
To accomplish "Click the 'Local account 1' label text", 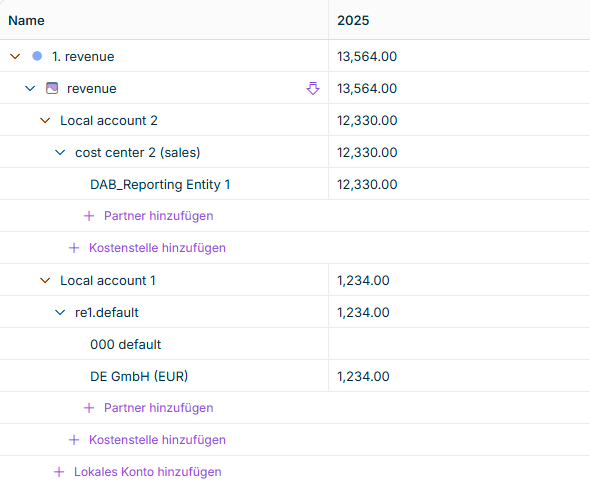I will 108,280.
